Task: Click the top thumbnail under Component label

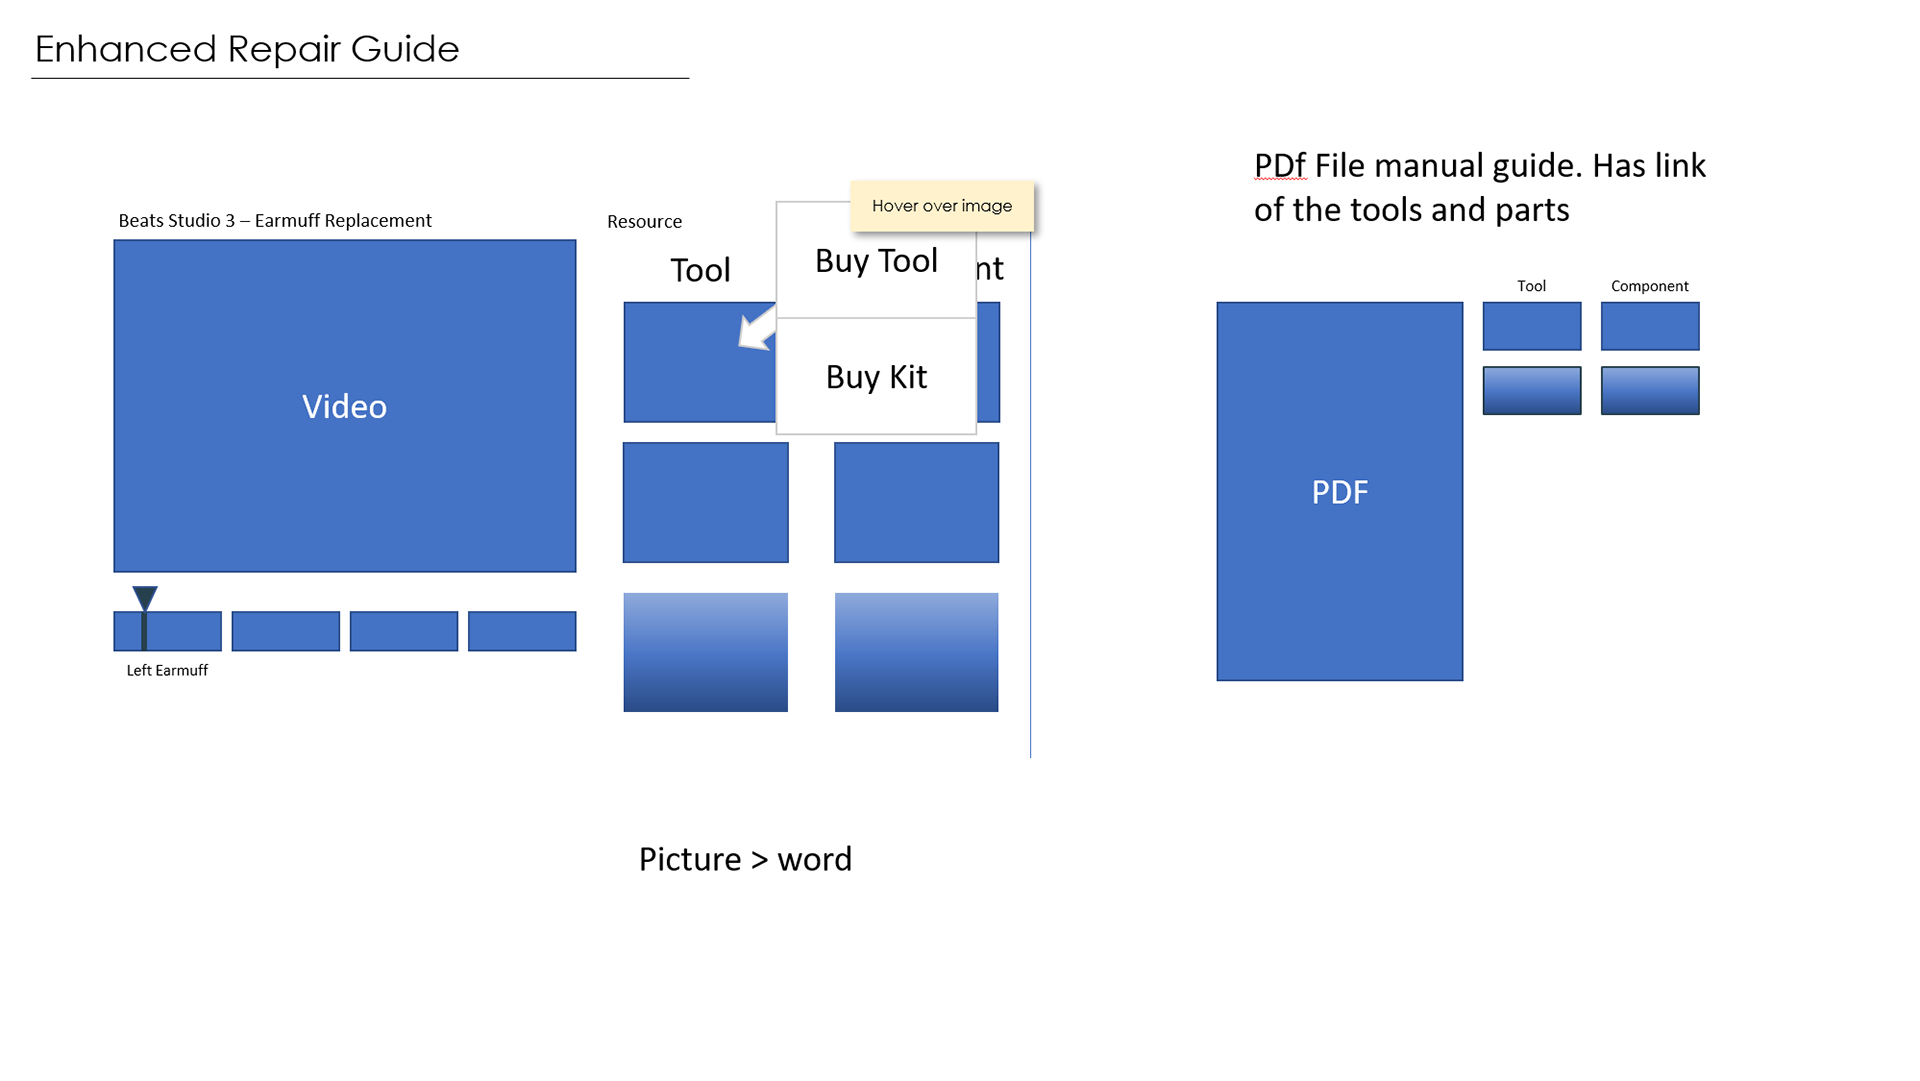Action: (1649, 326)
